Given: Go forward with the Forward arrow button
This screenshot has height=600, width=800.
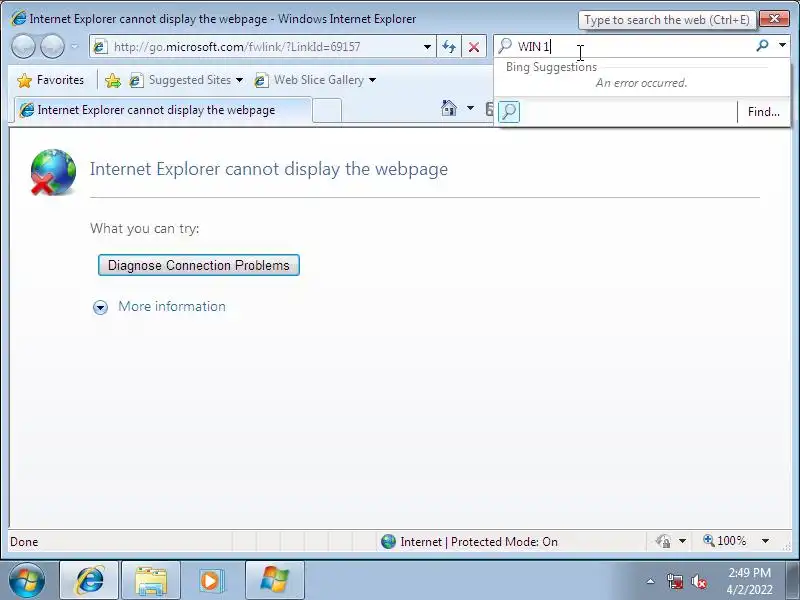Looking at the screenshot, I should (52, 47).
